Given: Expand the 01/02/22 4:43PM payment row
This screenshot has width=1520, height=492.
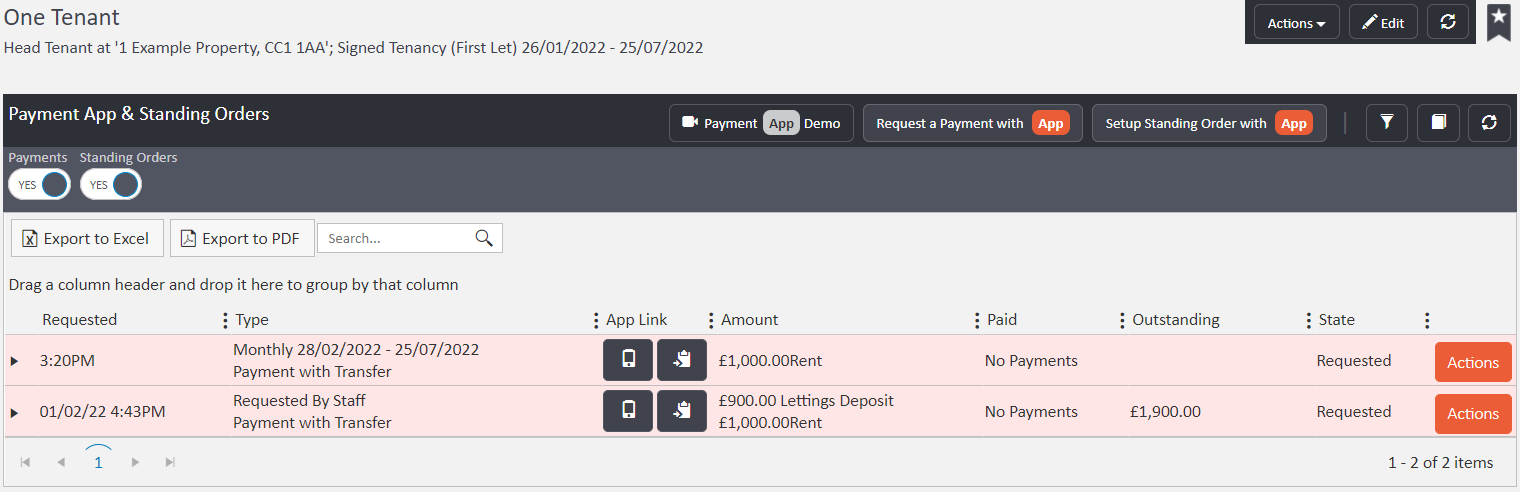Looking at the screenshot, I should [x=14, y=412].
